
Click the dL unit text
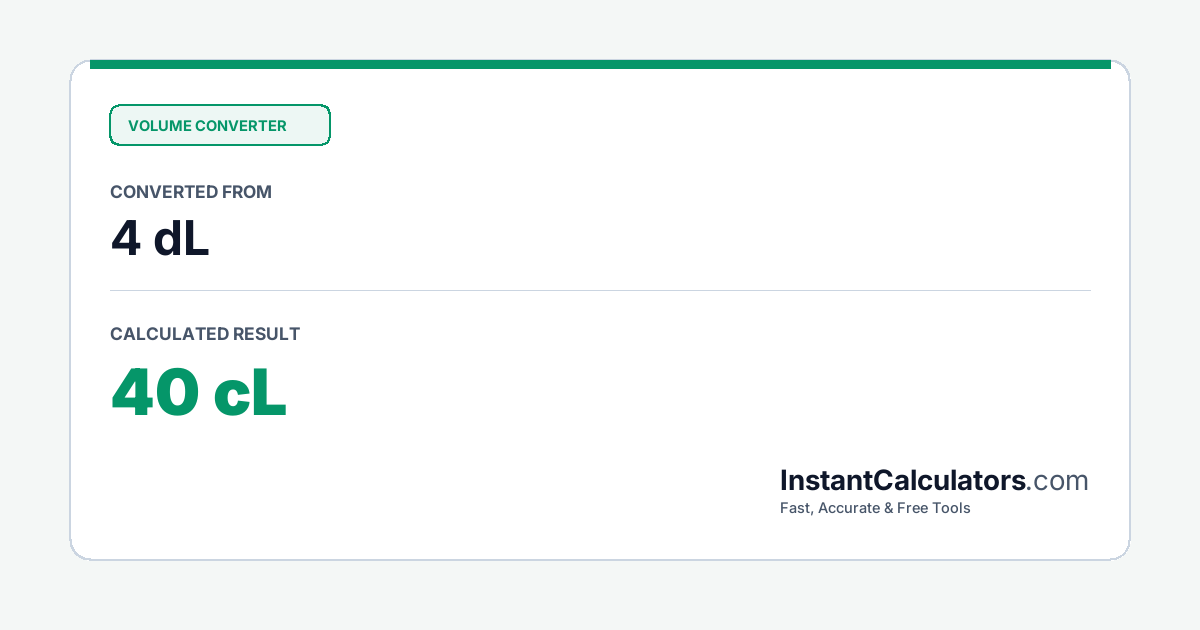pos(181,239)
